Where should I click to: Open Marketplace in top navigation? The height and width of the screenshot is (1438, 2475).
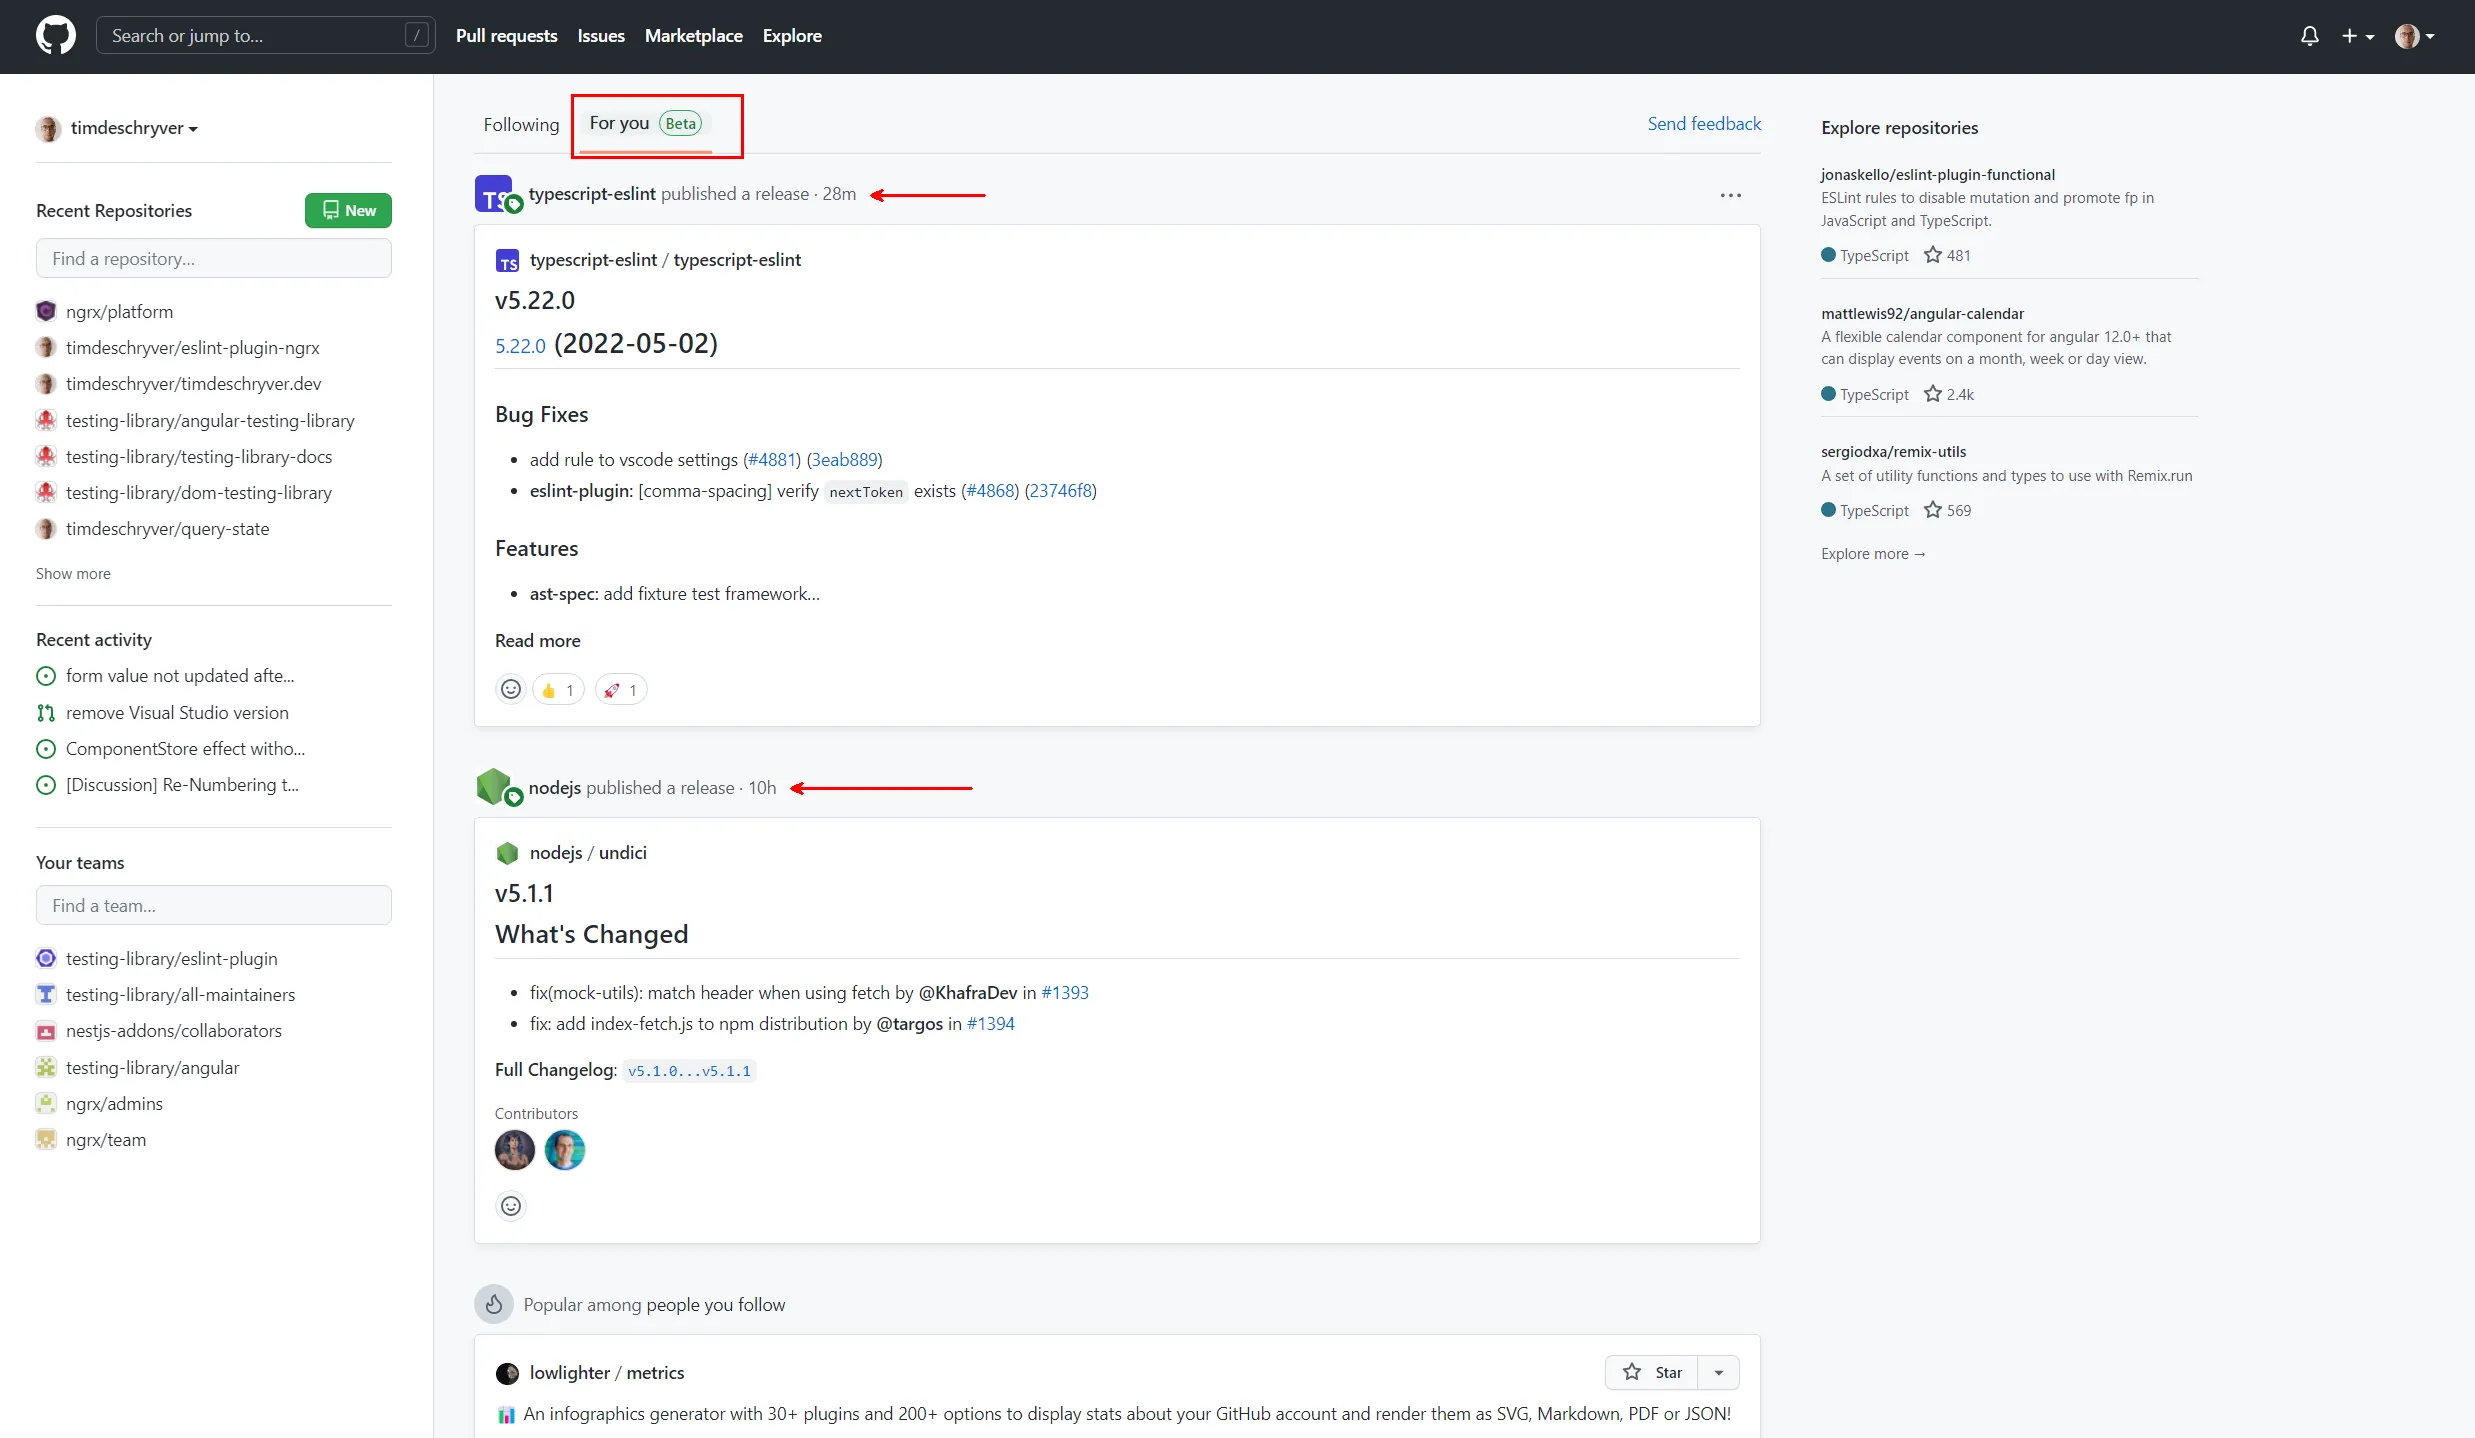(x=693, y=36)
